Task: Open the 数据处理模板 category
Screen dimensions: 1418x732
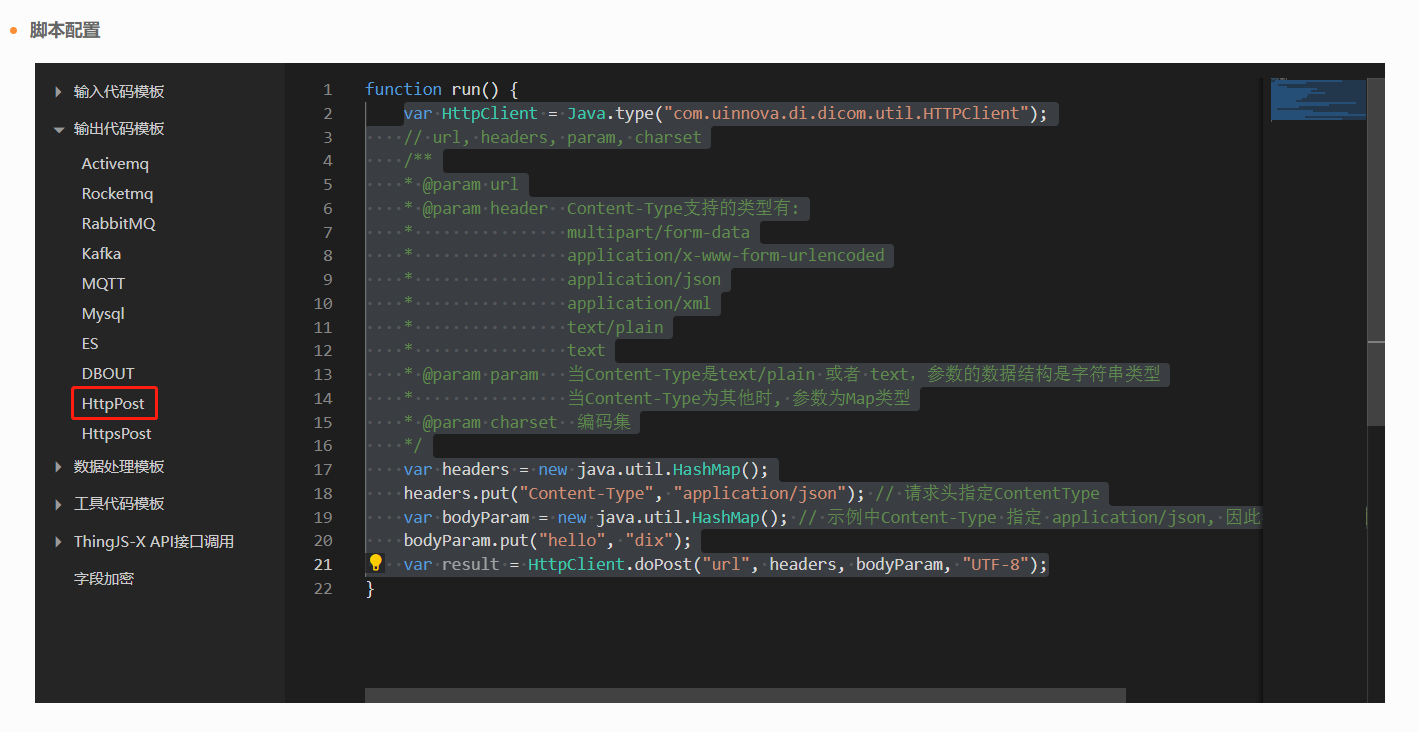Action: (x=119, y=467)
